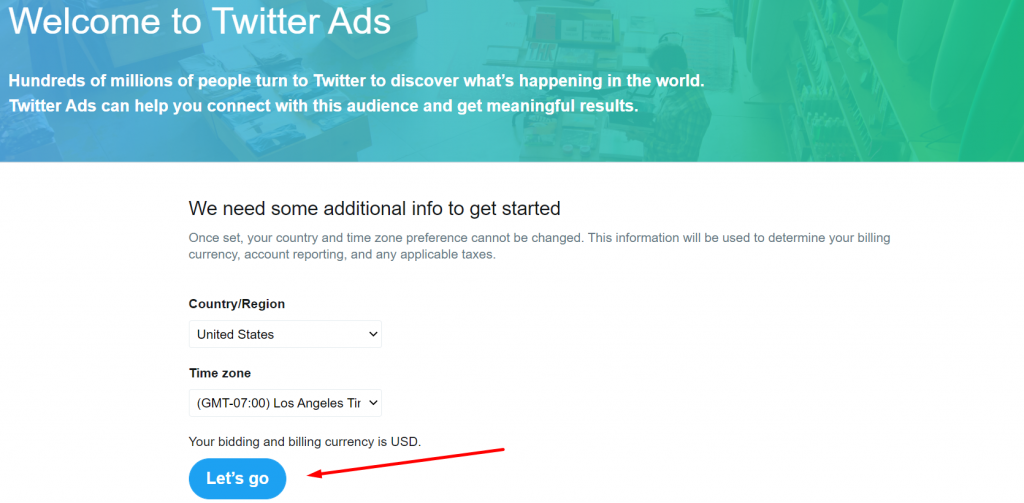
Task: Click the '(GMT-07:00)' time zone value text
Action: pos(233,404)
